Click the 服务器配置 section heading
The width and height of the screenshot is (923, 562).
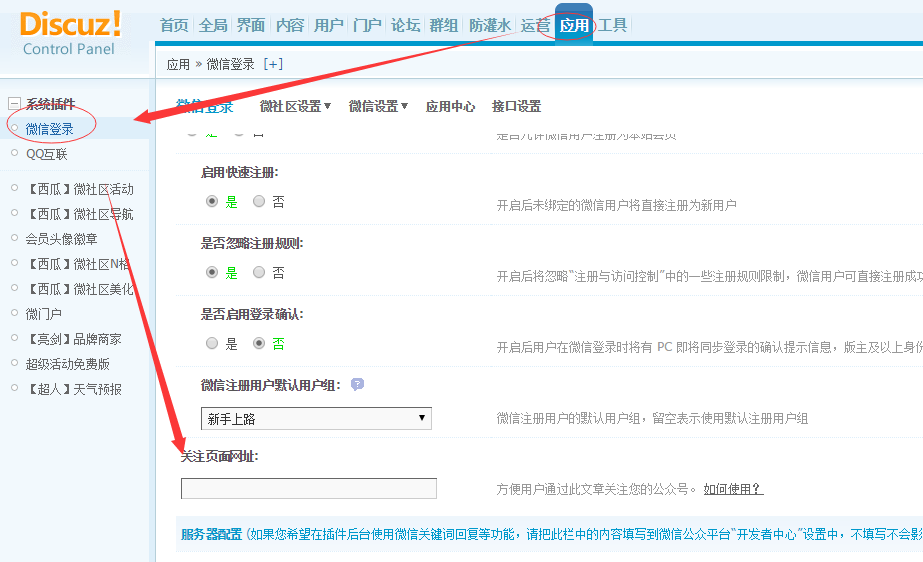pos(211,534)
